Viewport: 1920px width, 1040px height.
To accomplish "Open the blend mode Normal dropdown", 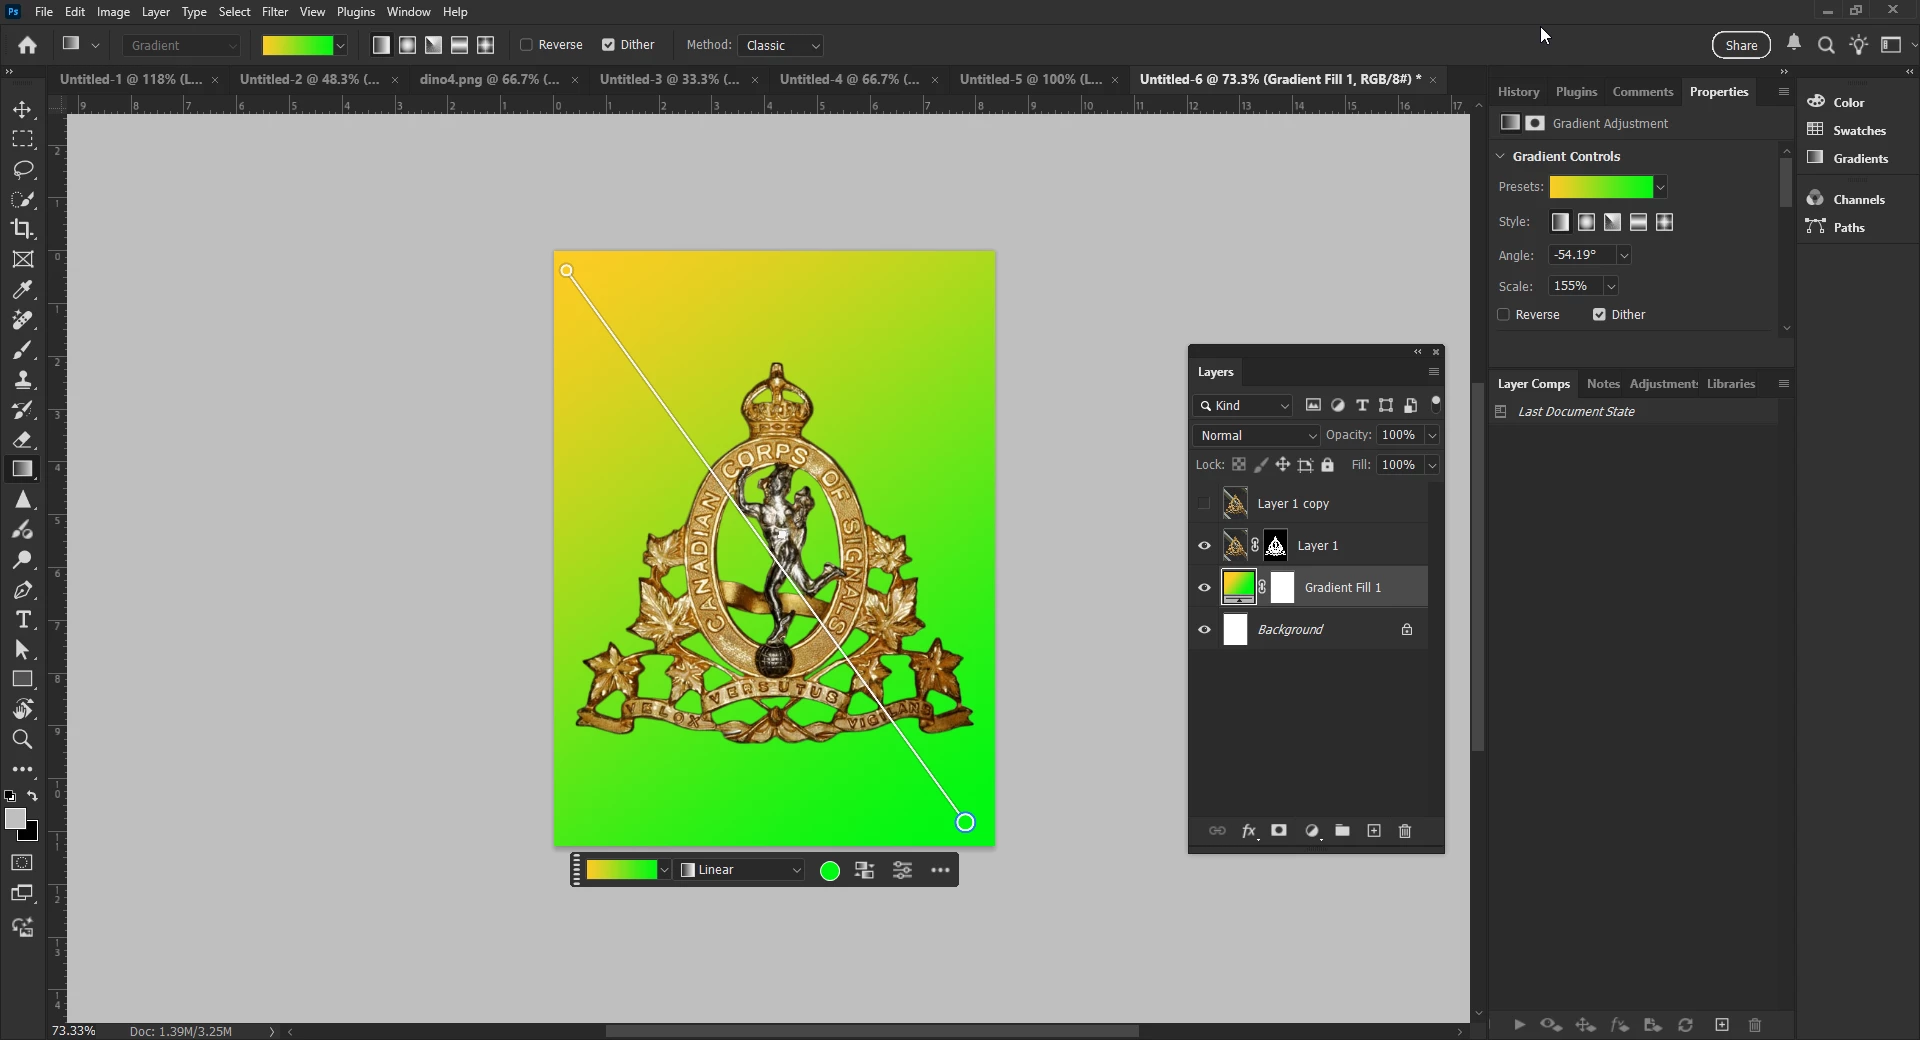I will point(1257,435).
